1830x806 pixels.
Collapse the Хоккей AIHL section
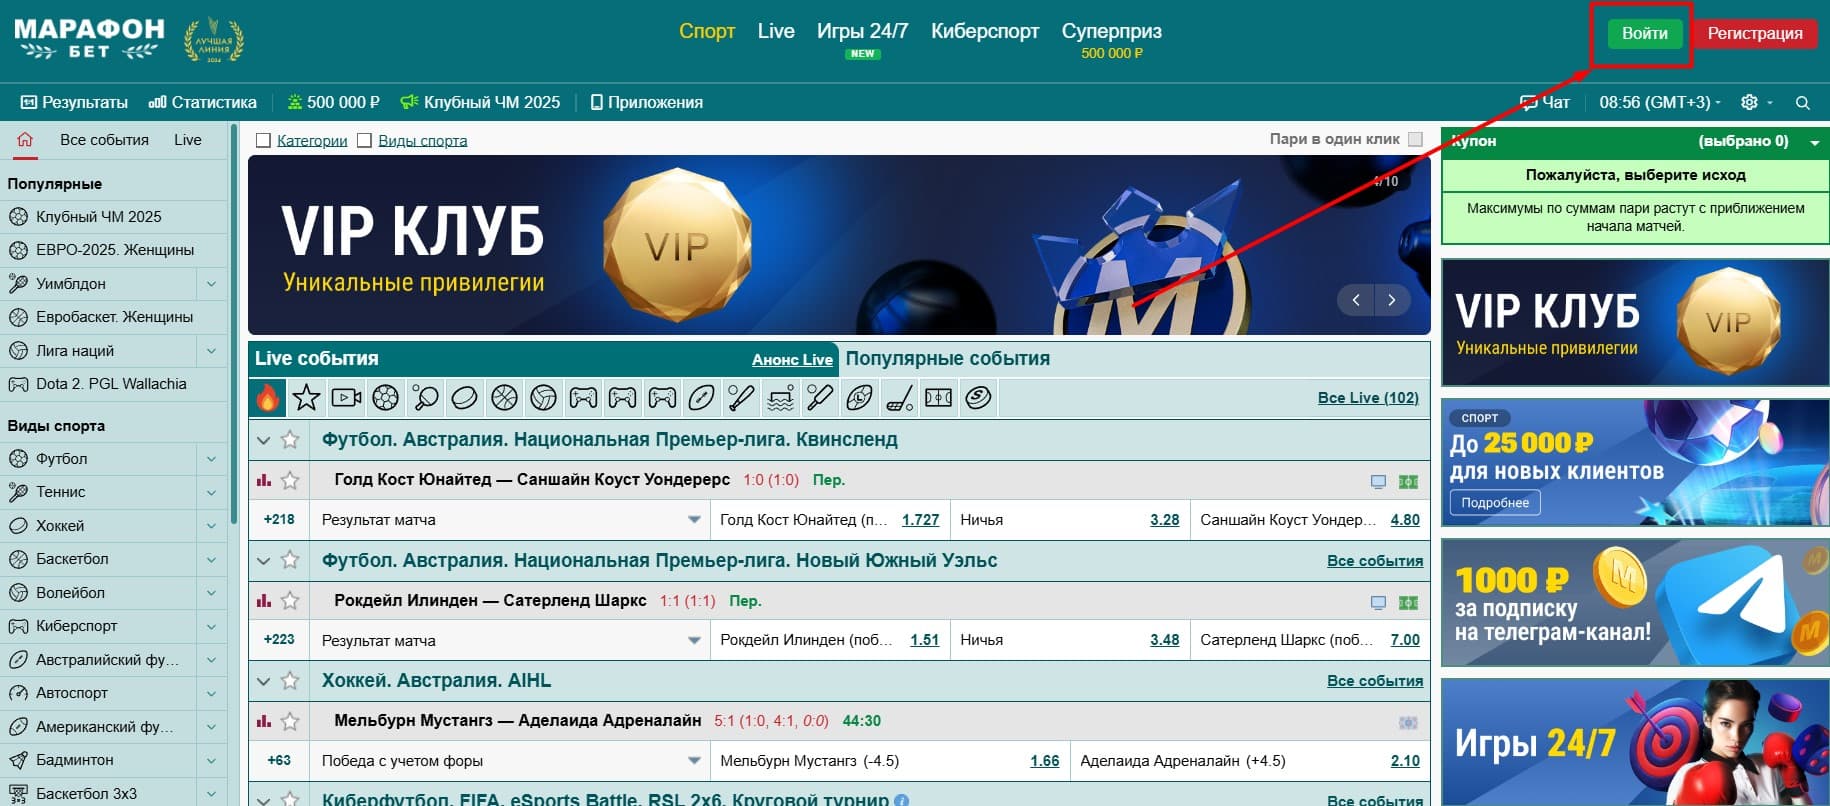264,681
